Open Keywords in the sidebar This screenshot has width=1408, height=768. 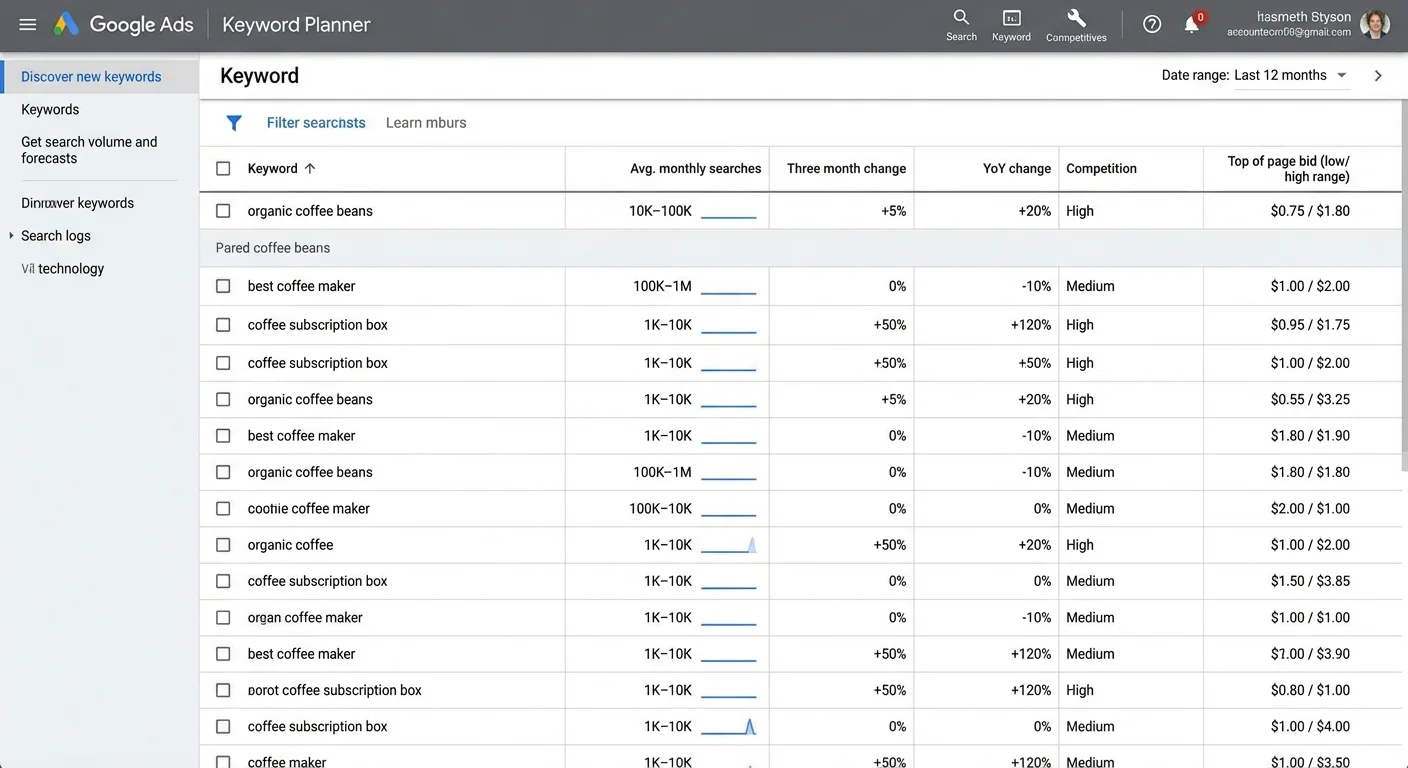50,110
